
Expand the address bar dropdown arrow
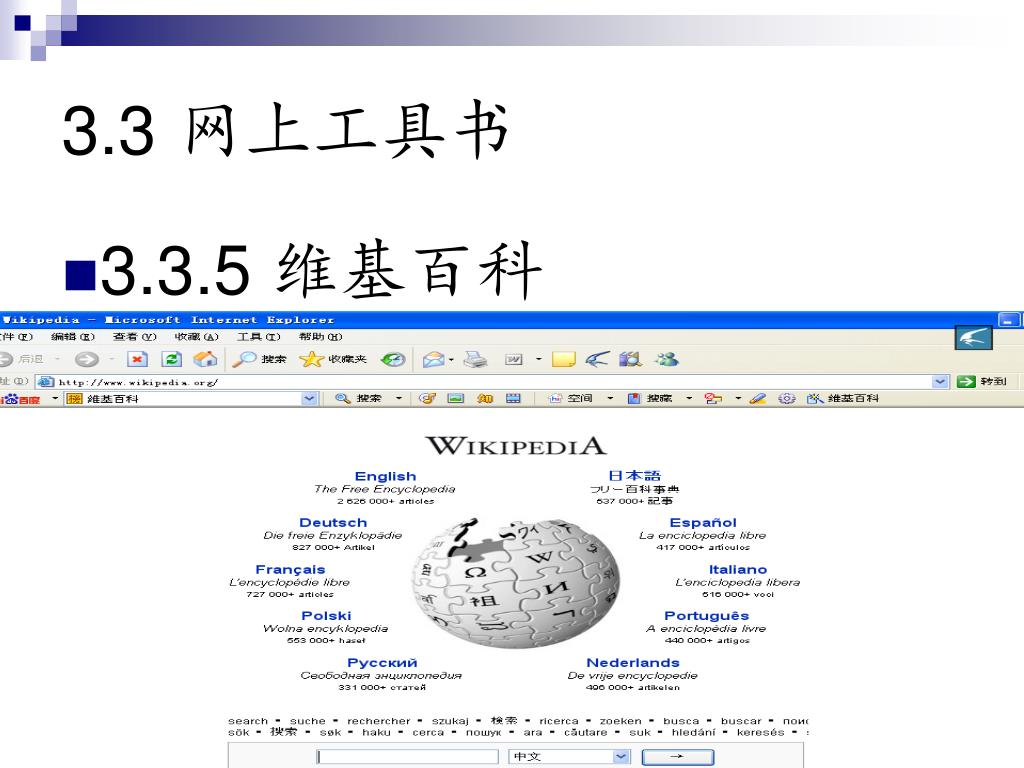click(940, 381)
